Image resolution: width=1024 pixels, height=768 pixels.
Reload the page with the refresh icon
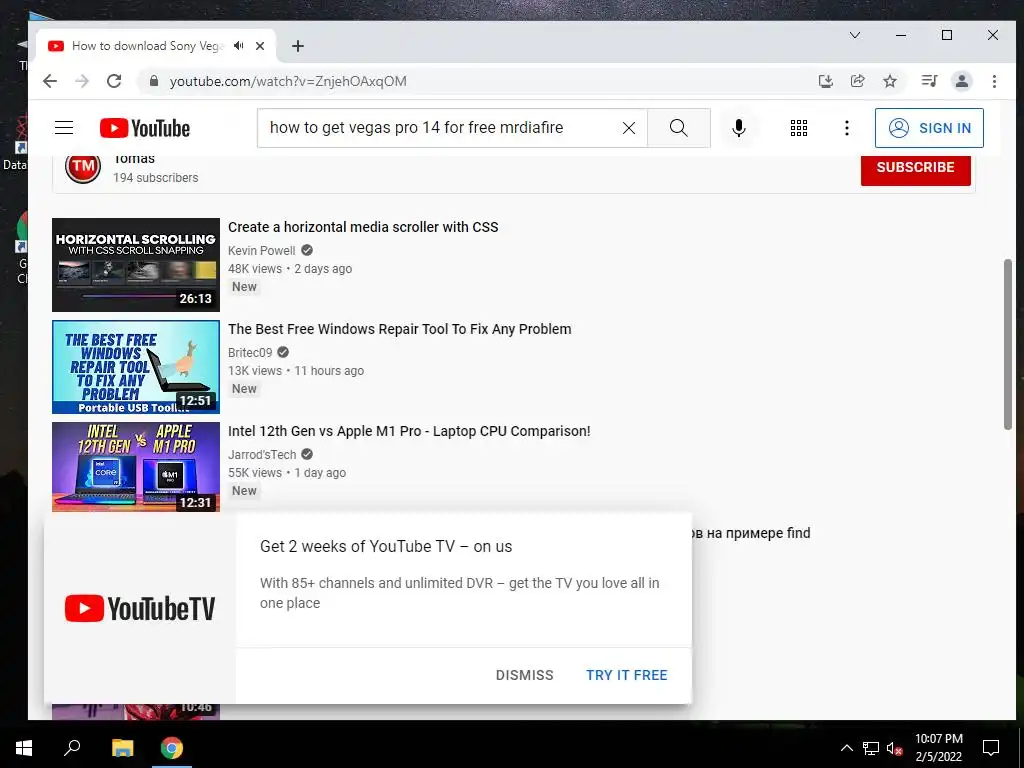coord(114,81)
